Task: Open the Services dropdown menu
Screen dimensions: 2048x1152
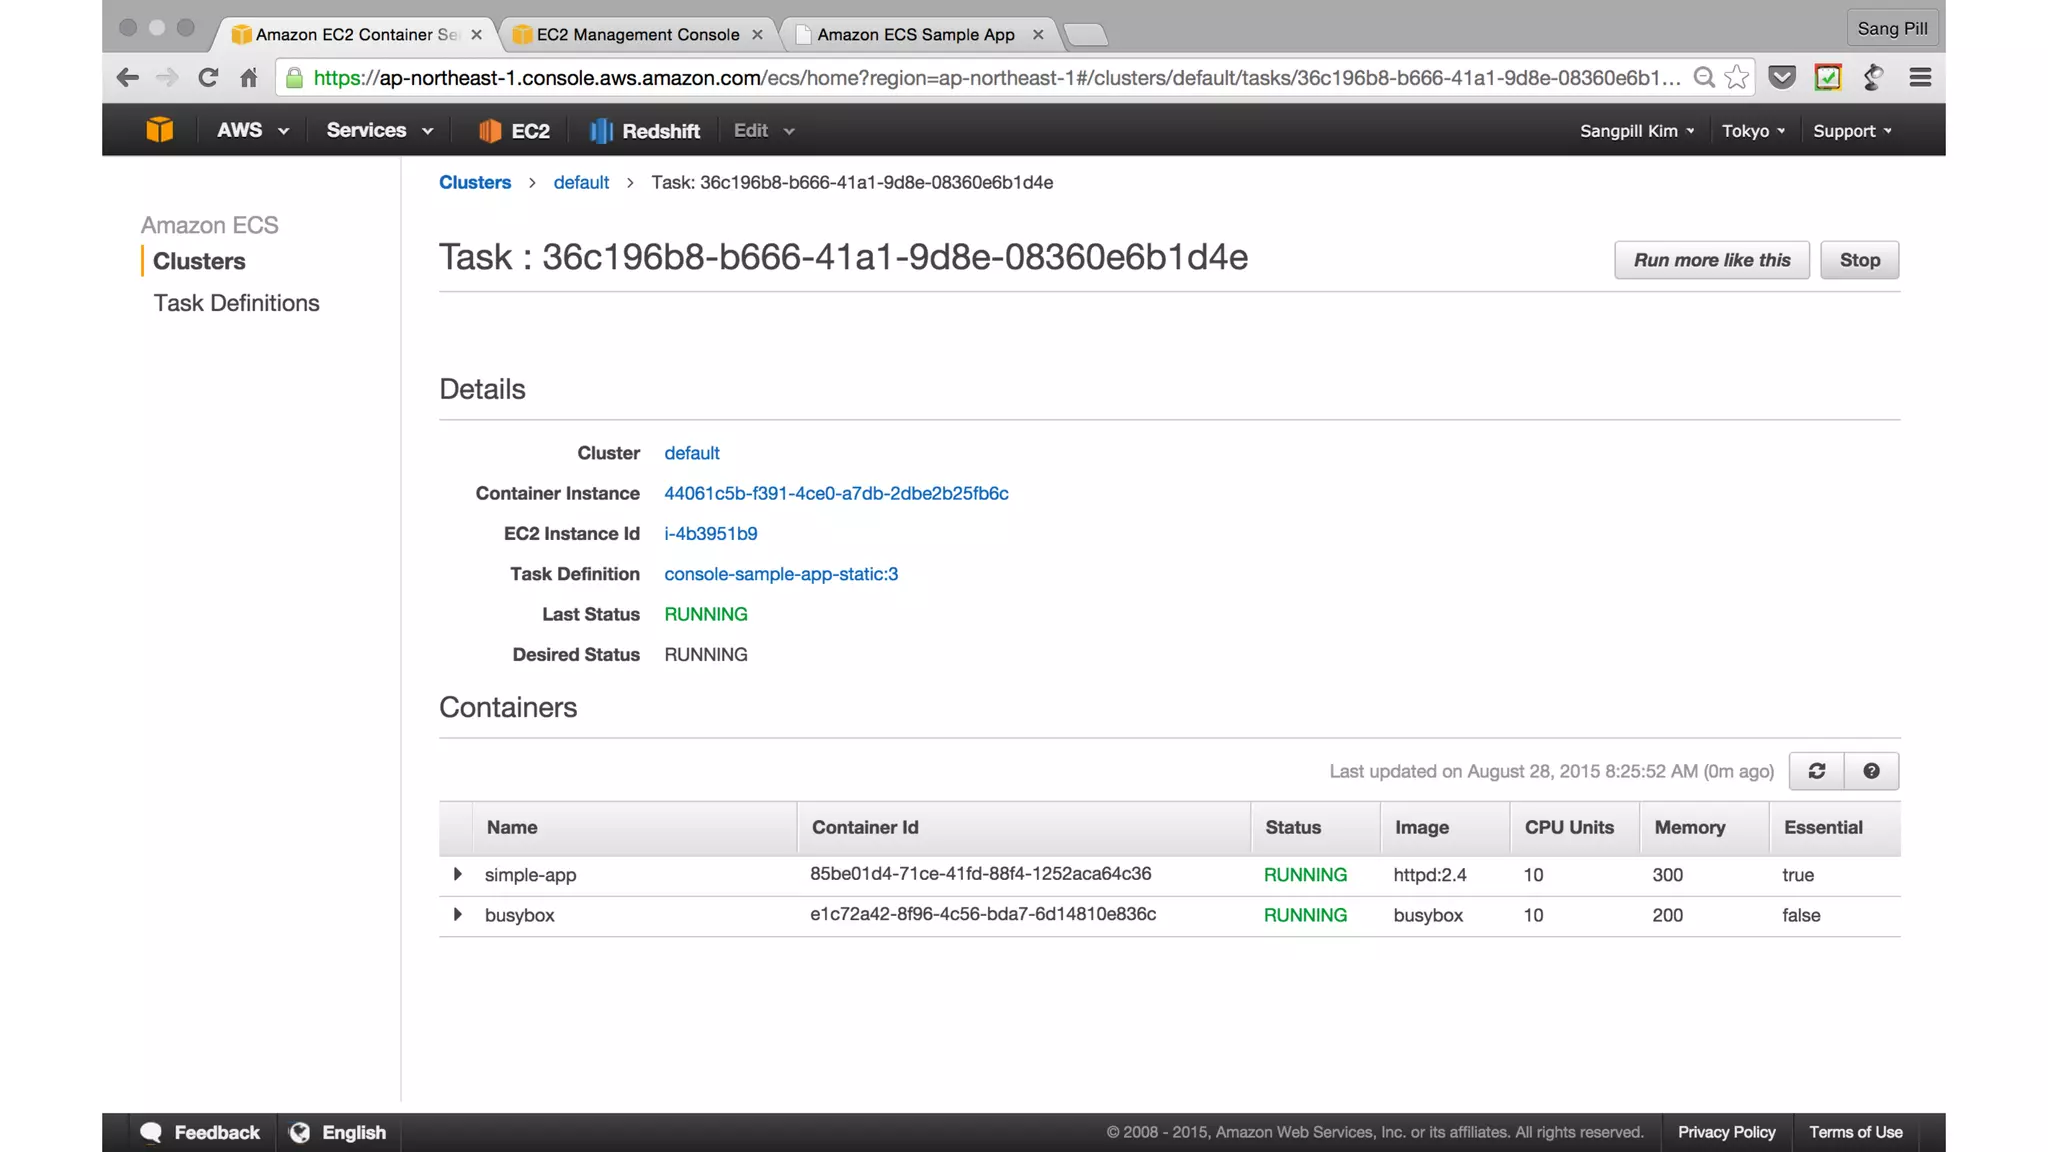Action: pos(379,131)
